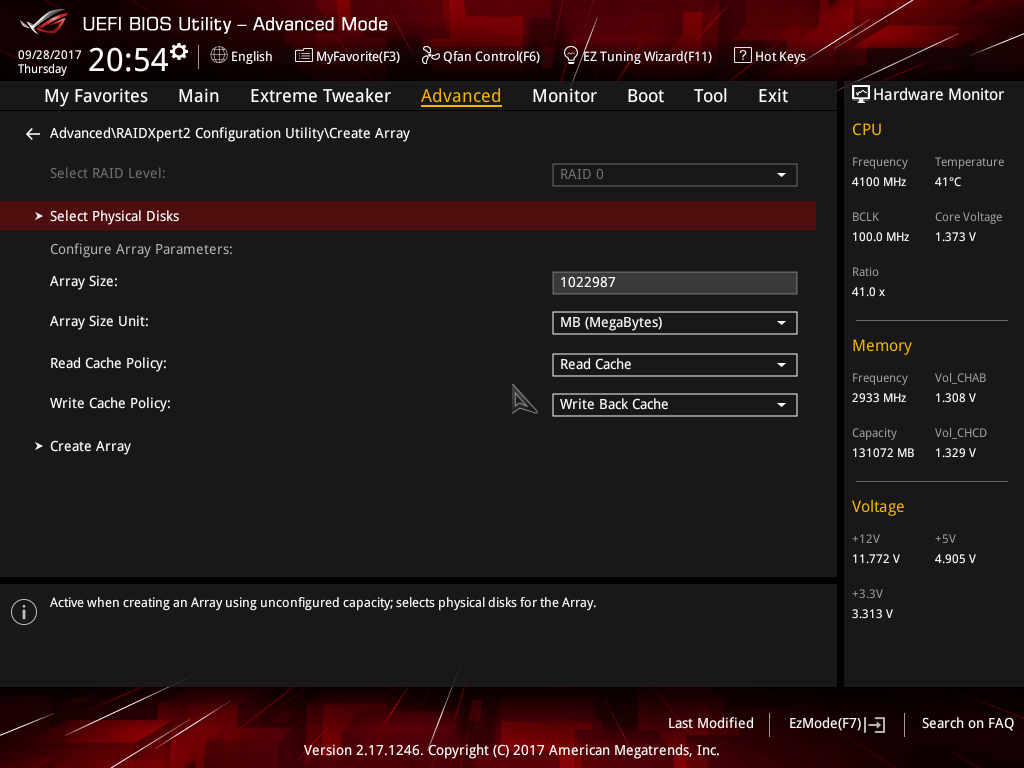
Task: Click the Write Cache Policy label
Action: click(x=110, y=403)
